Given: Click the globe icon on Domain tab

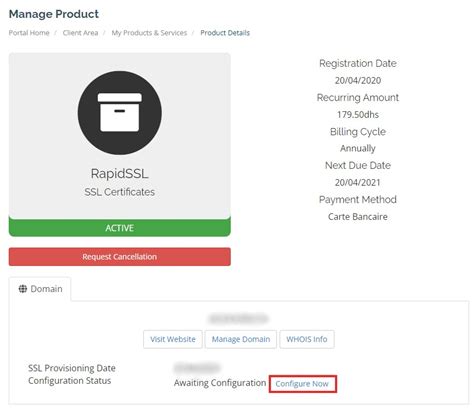Looking at the screenshot, I should 23,289.
